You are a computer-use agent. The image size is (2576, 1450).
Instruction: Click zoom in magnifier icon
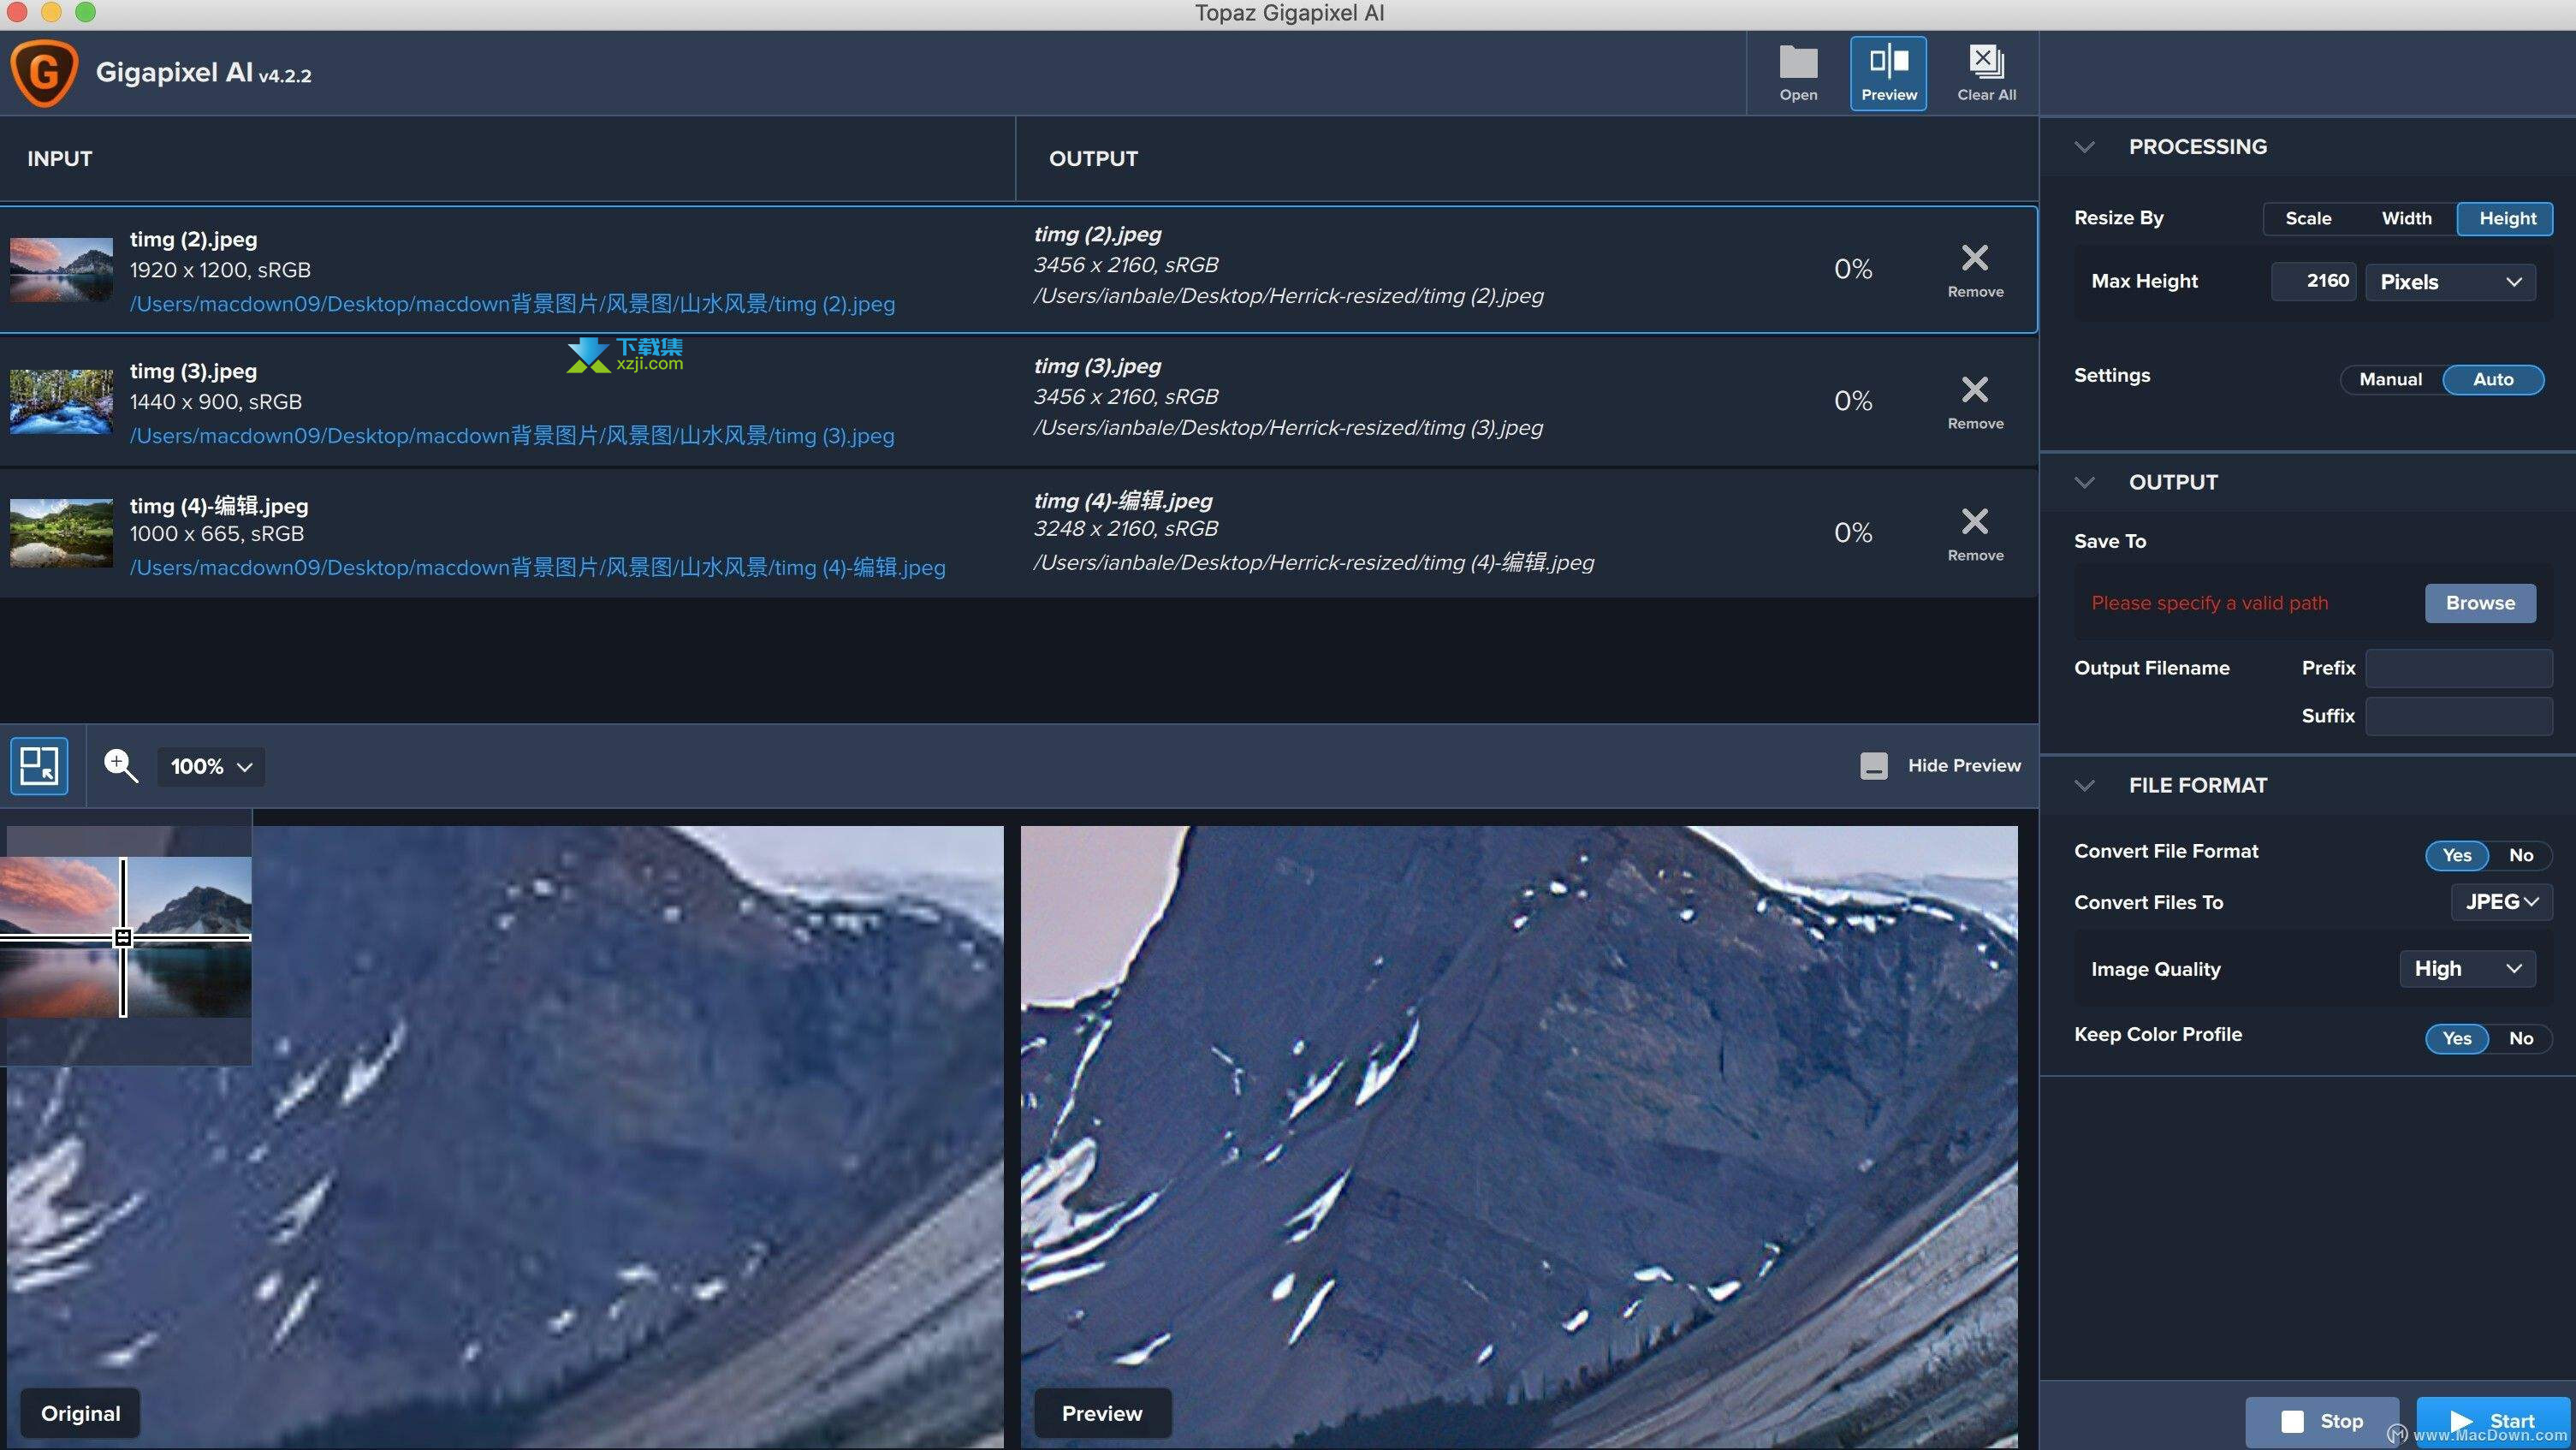(119, 767)
